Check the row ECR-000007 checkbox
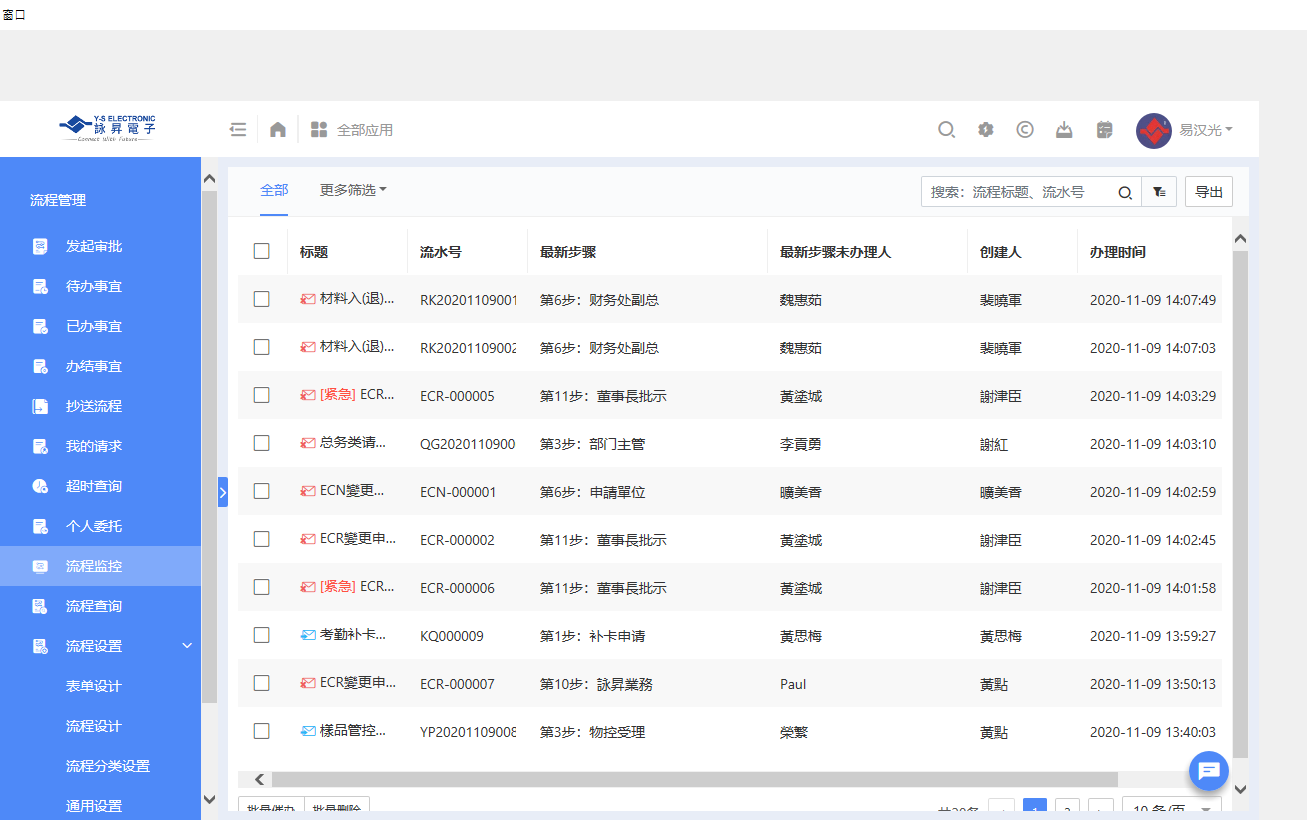The image size is (1307, 820). 262,683
